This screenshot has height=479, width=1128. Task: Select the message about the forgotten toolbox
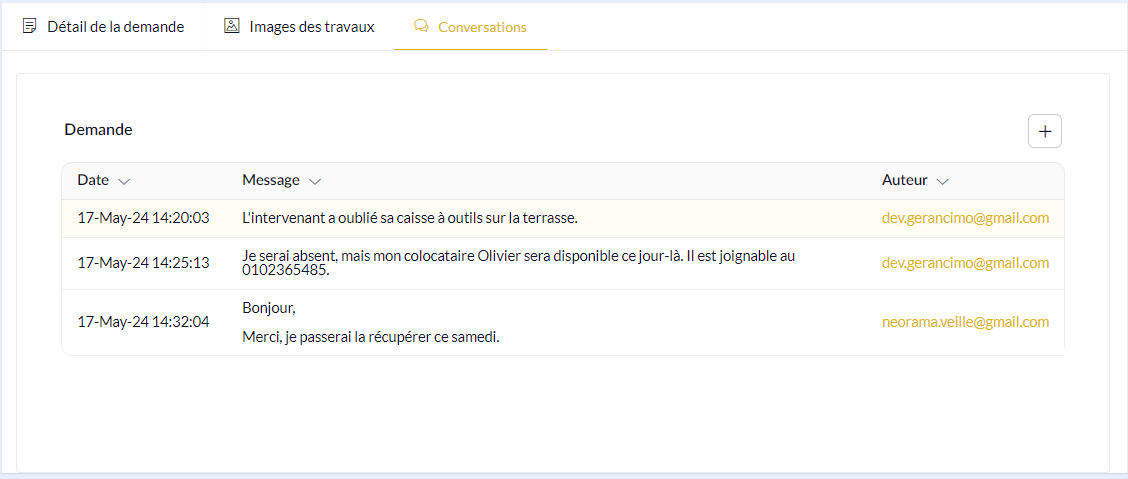[x=410, y=218]
